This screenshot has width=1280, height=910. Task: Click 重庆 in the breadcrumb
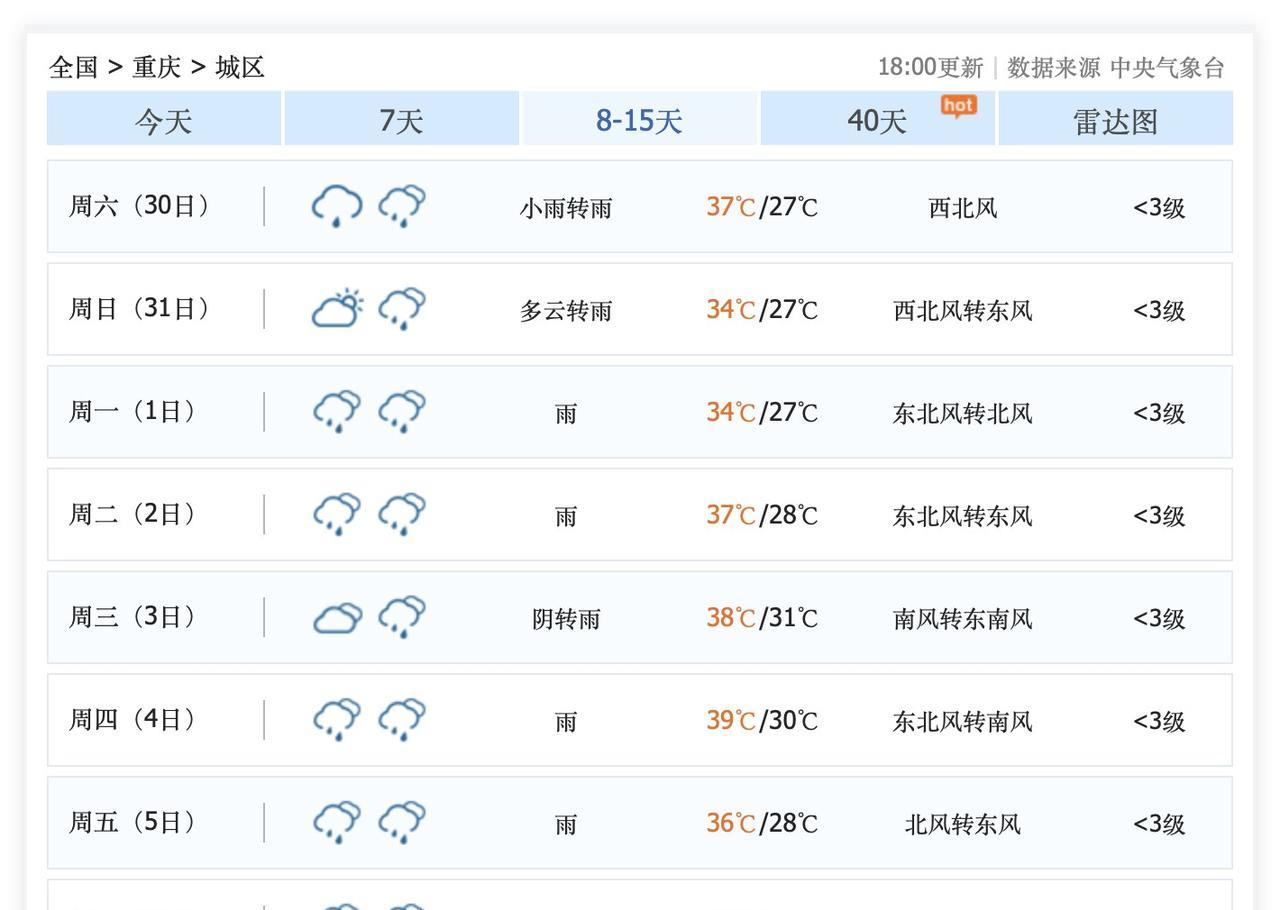[157, 67]
